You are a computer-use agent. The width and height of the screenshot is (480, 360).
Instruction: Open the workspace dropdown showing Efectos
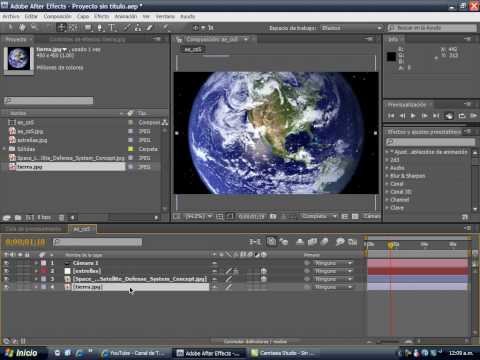coord(351,28)
